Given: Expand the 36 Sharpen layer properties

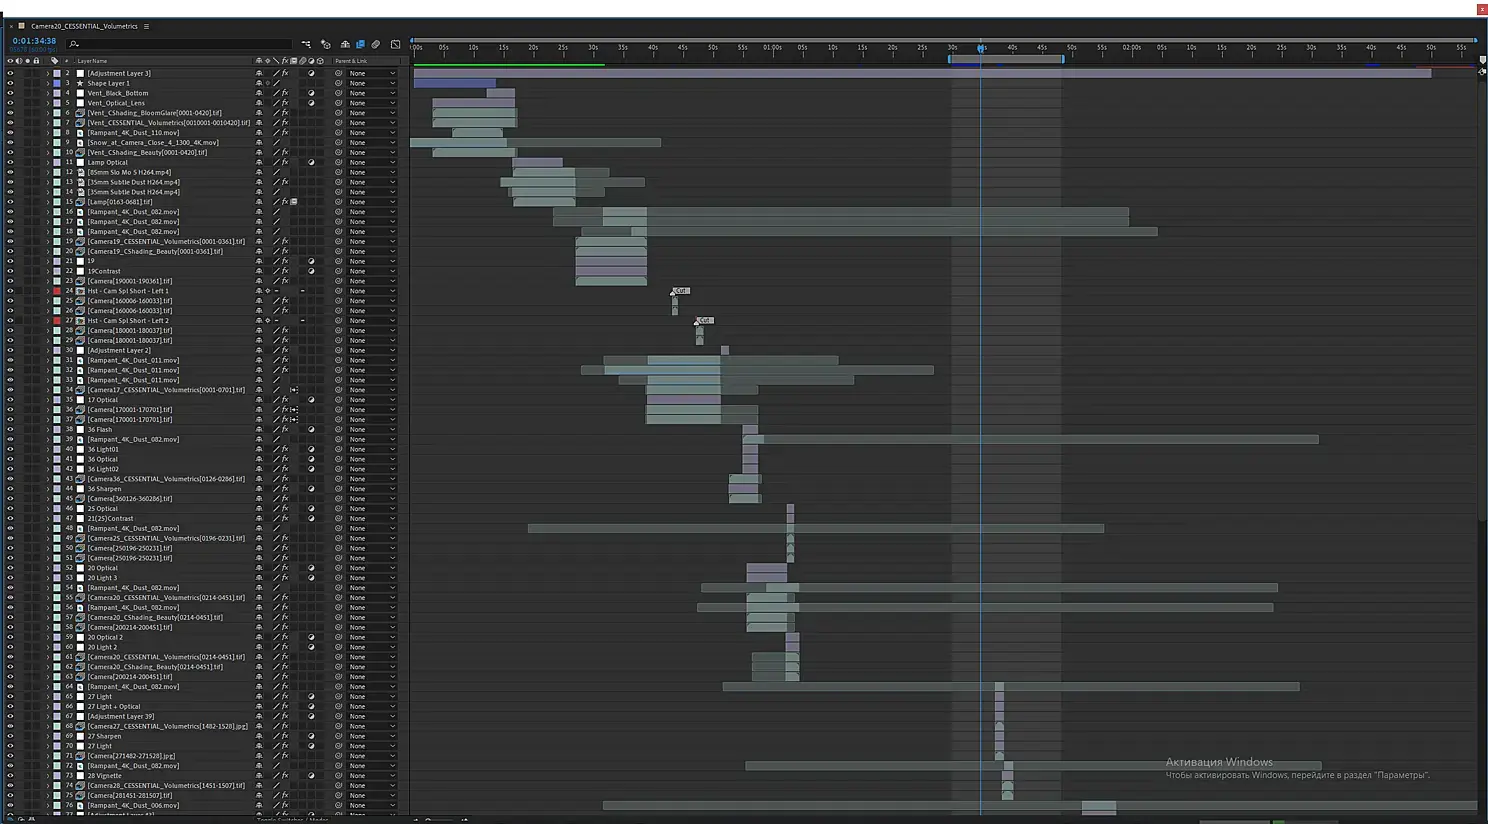Looking at the screenshot, I should [47, 489].
